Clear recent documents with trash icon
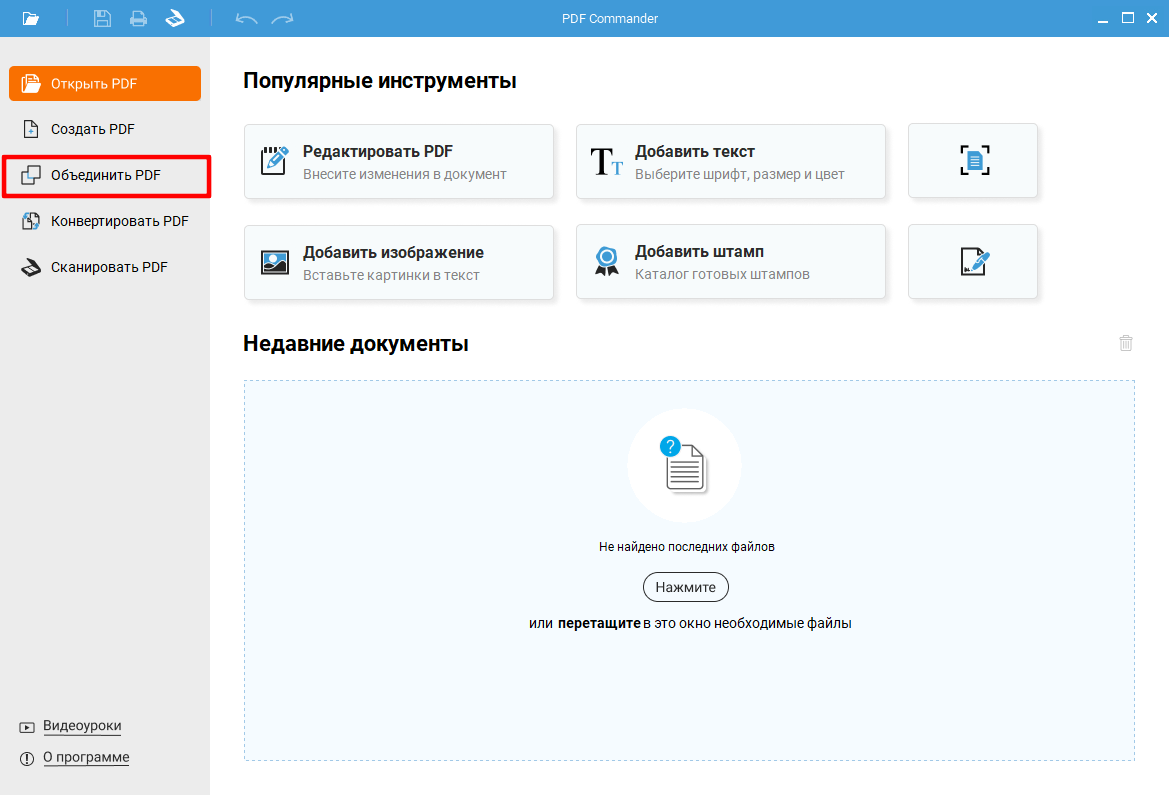This screenshot has height=795, width=1169. (x=1126, y=343)
